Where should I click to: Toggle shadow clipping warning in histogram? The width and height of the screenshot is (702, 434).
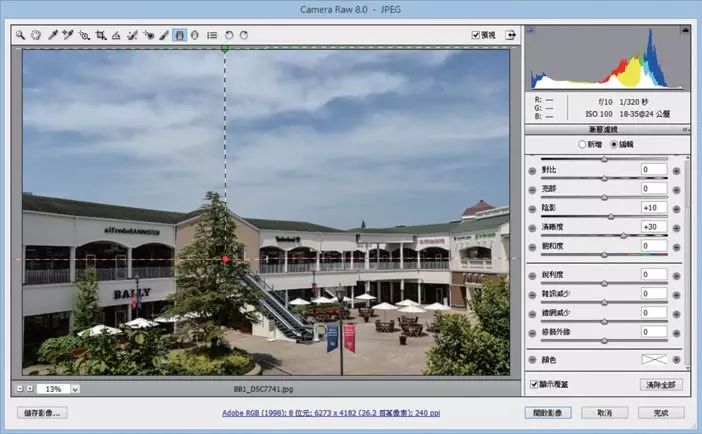pos(531,30)
